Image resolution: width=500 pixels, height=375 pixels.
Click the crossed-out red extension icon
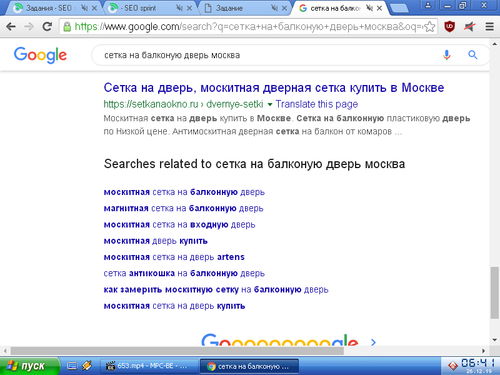click(470, 26)
